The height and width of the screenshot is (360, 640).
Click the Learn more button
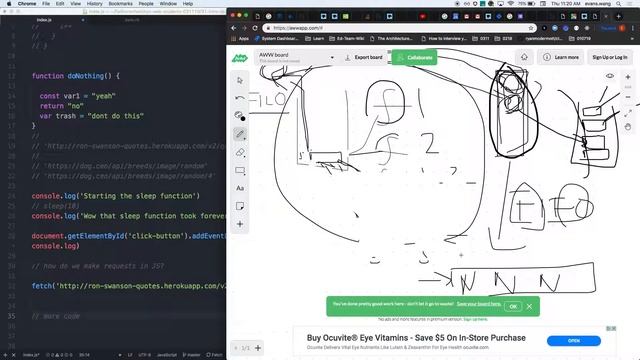[562, 57]
